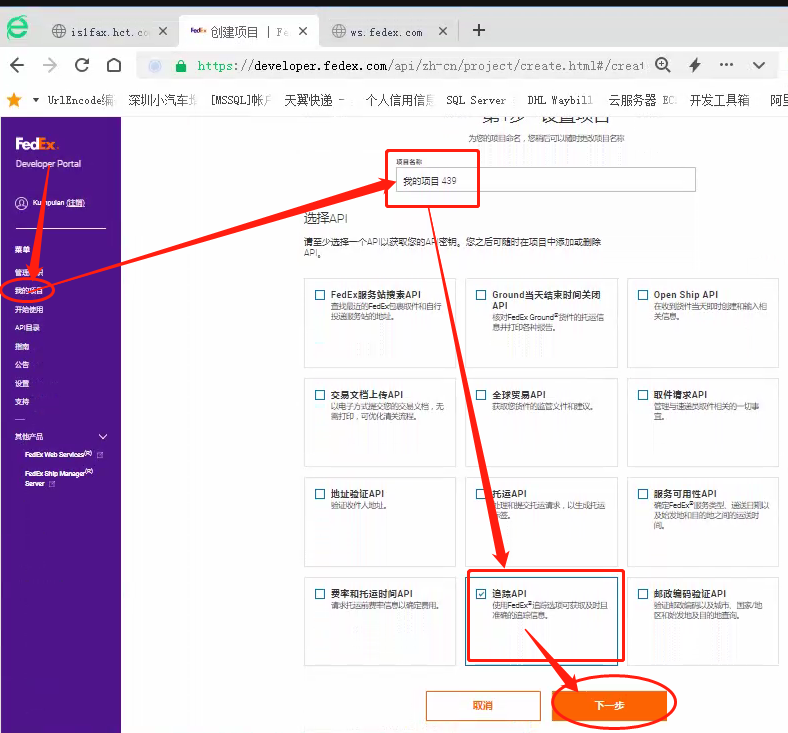Click the 注销 logout link
The height and width of the screenshot is (733, 788).
point(75,203)
